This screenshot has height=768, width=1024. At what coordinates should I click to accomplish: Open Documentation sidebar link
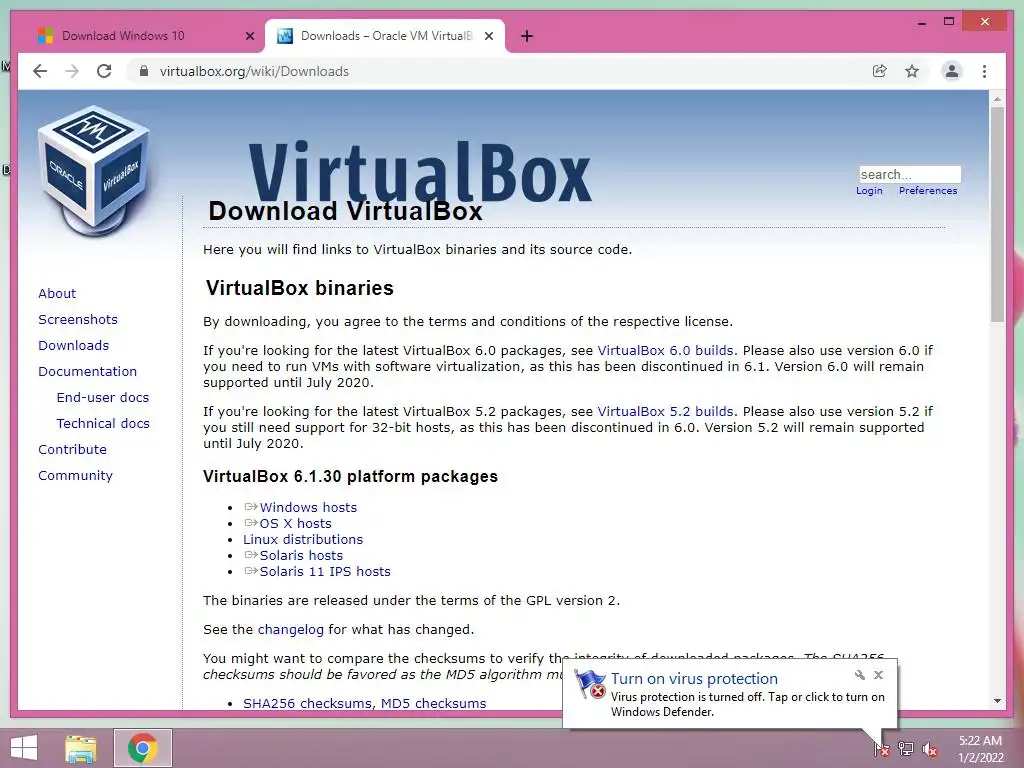tap(88, 372)
